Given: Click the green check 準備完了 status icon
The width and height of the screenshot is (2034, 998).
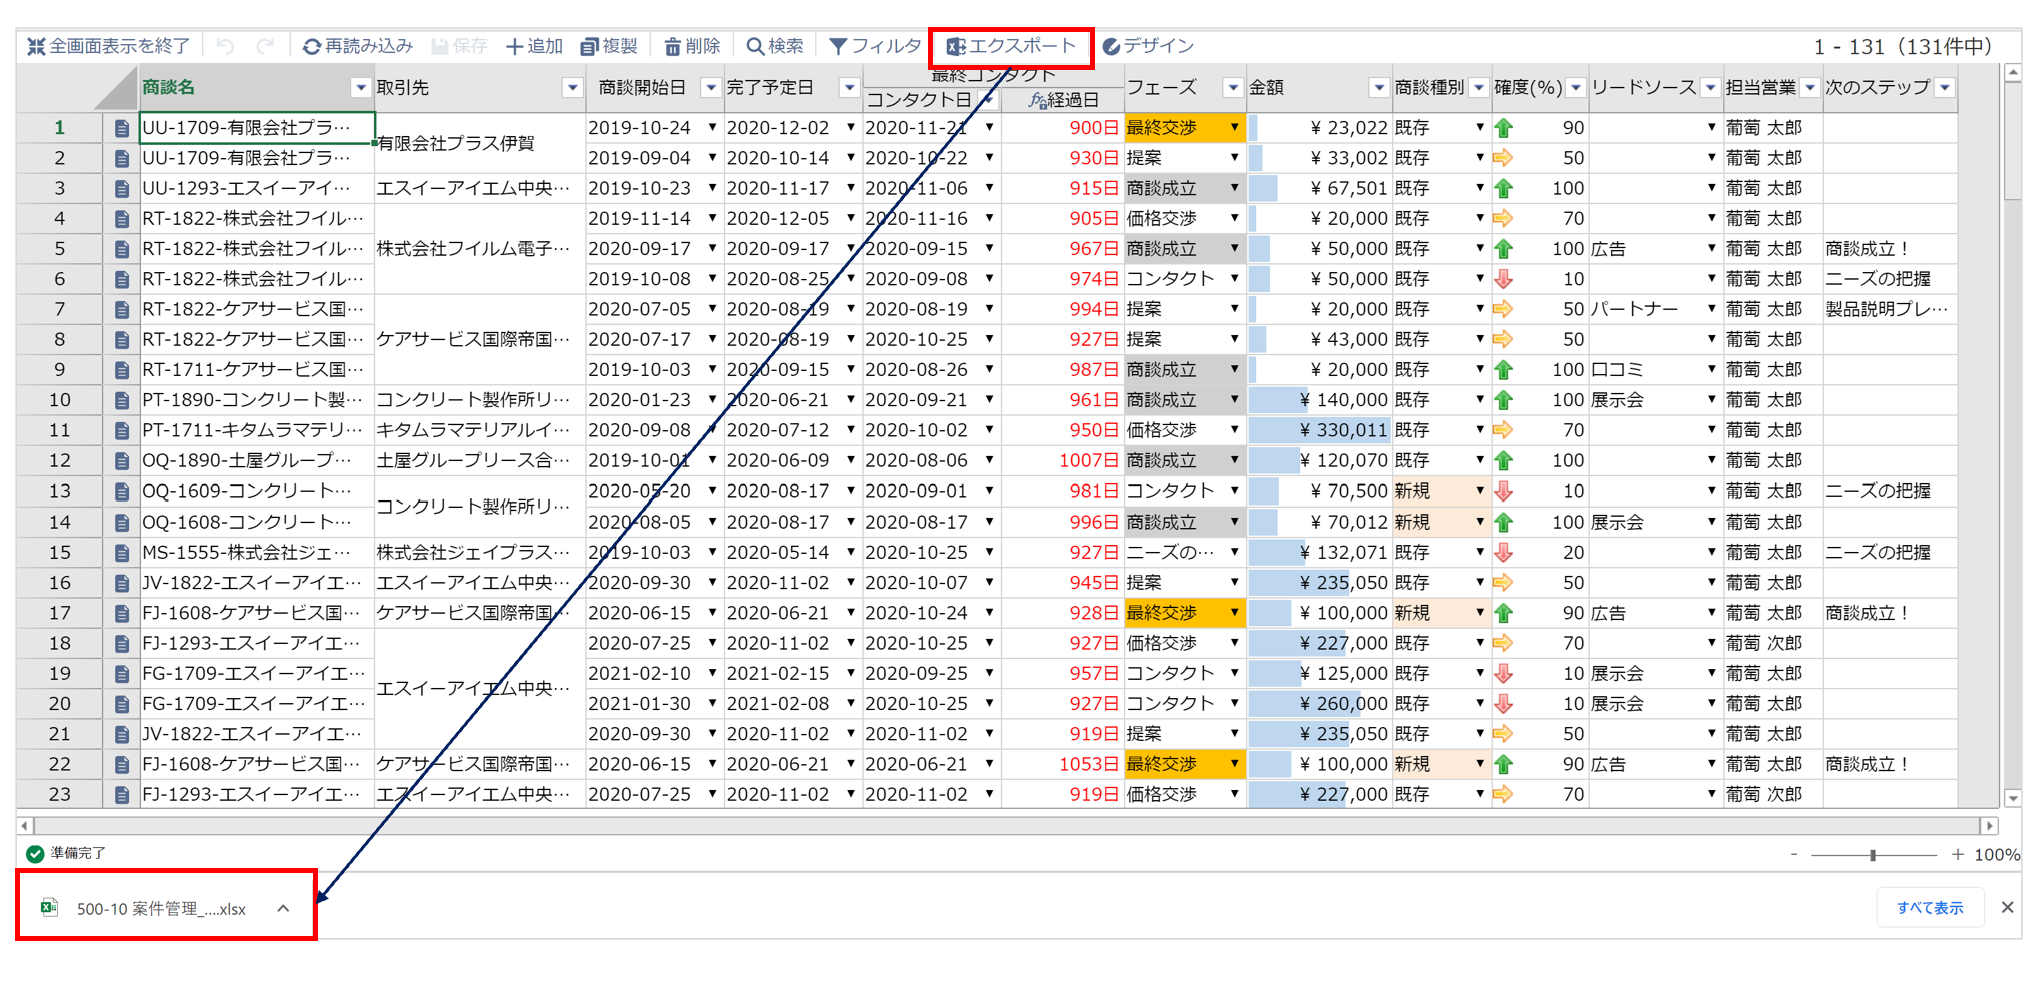Looking at the screenshot, I should pos(35,853).
